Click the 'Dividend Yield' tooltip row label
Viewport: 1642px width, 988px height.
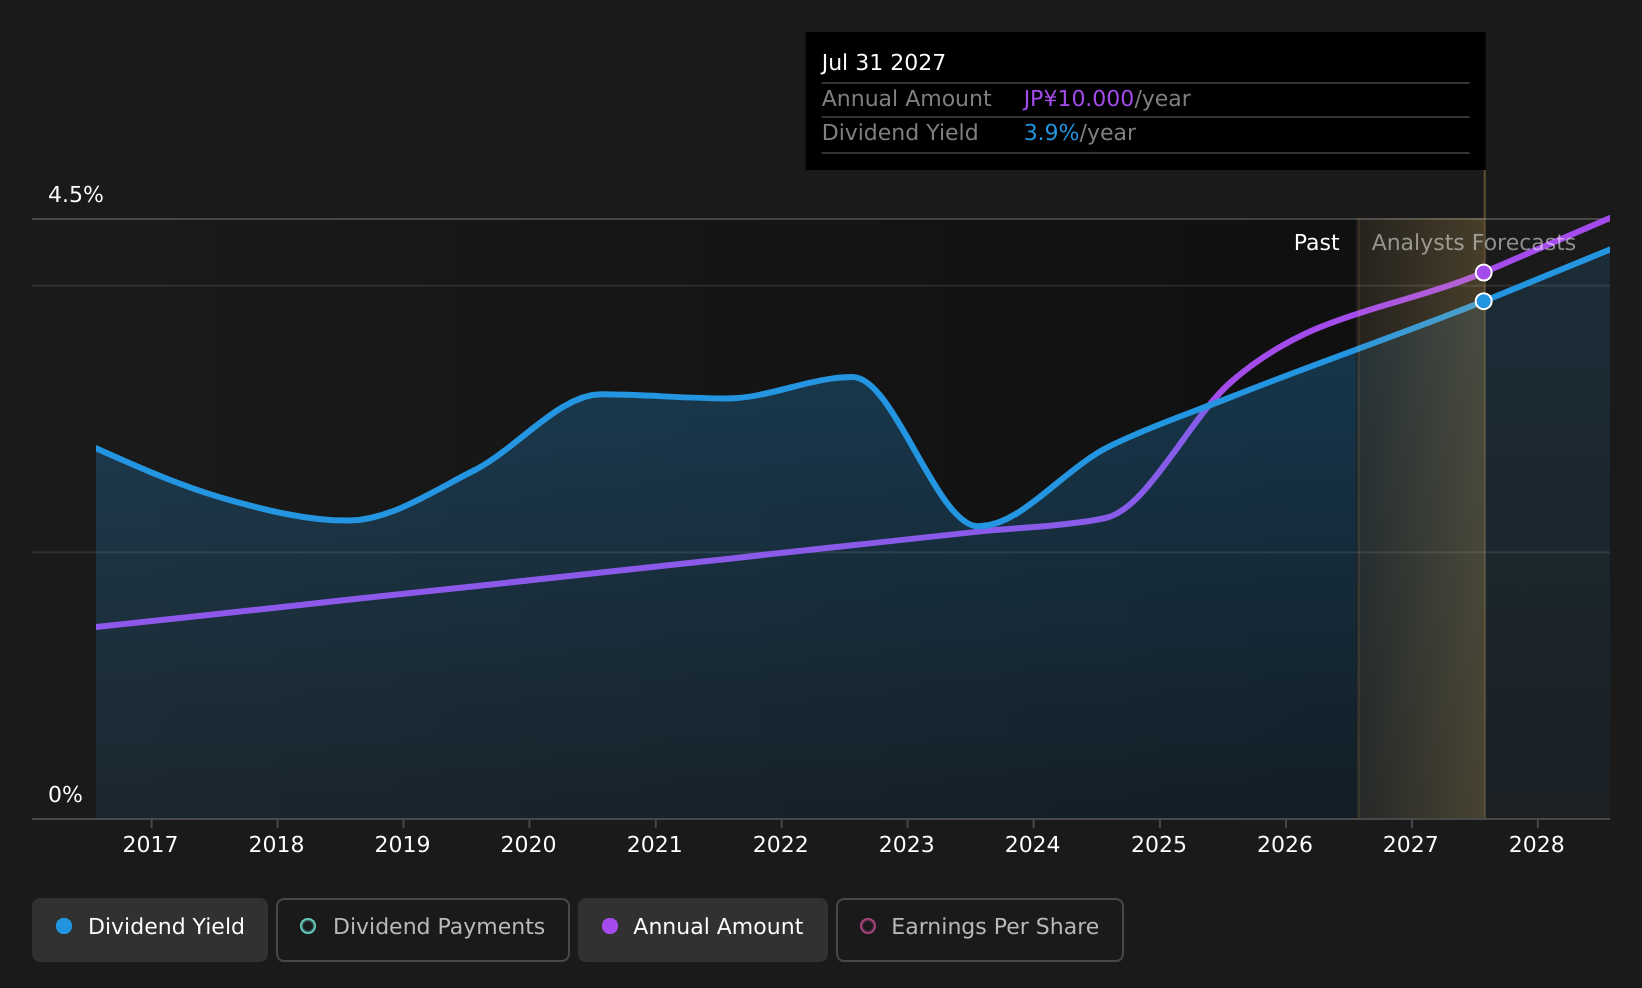coord(900,133)
